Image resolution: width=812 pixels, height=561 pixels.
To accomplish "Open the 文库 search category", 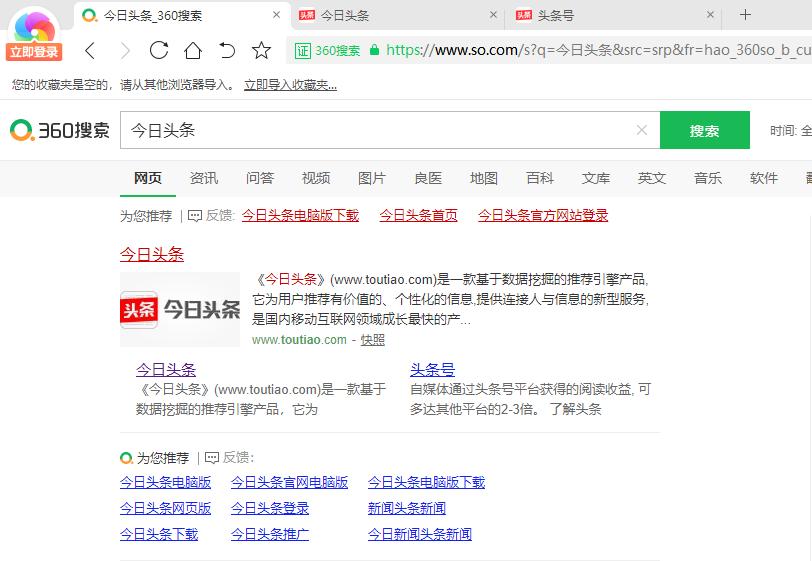I will 596,178.
